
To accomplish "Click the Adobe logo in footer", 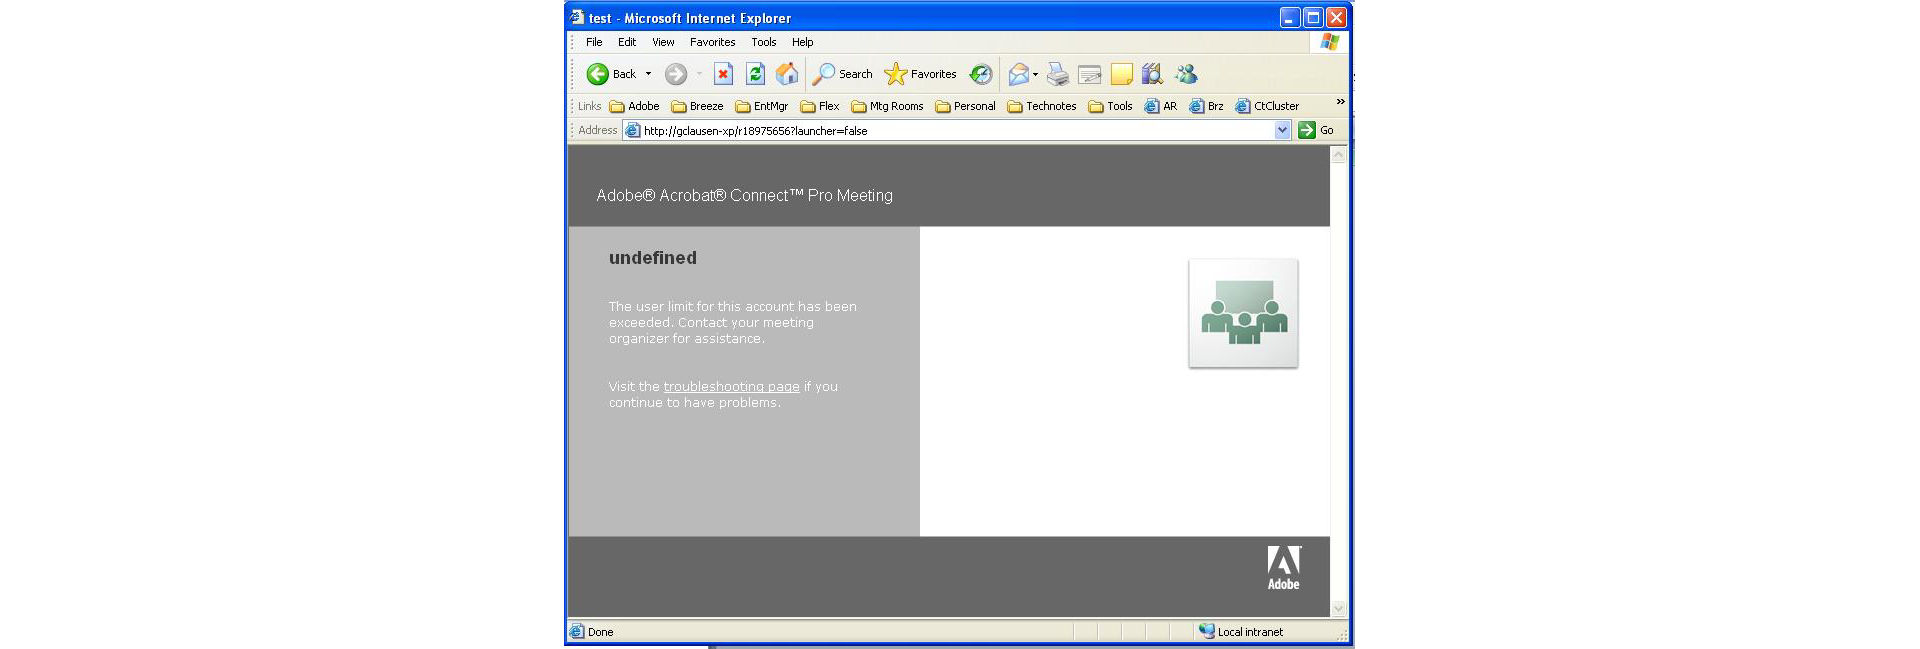I will point(1284,568).
